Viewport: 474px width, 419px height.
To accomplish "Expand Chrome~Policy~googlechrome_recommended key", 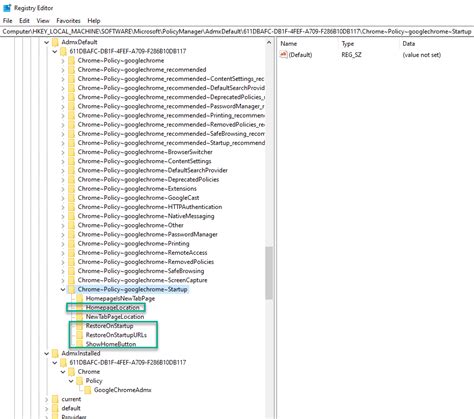I will tap(63, 70).
